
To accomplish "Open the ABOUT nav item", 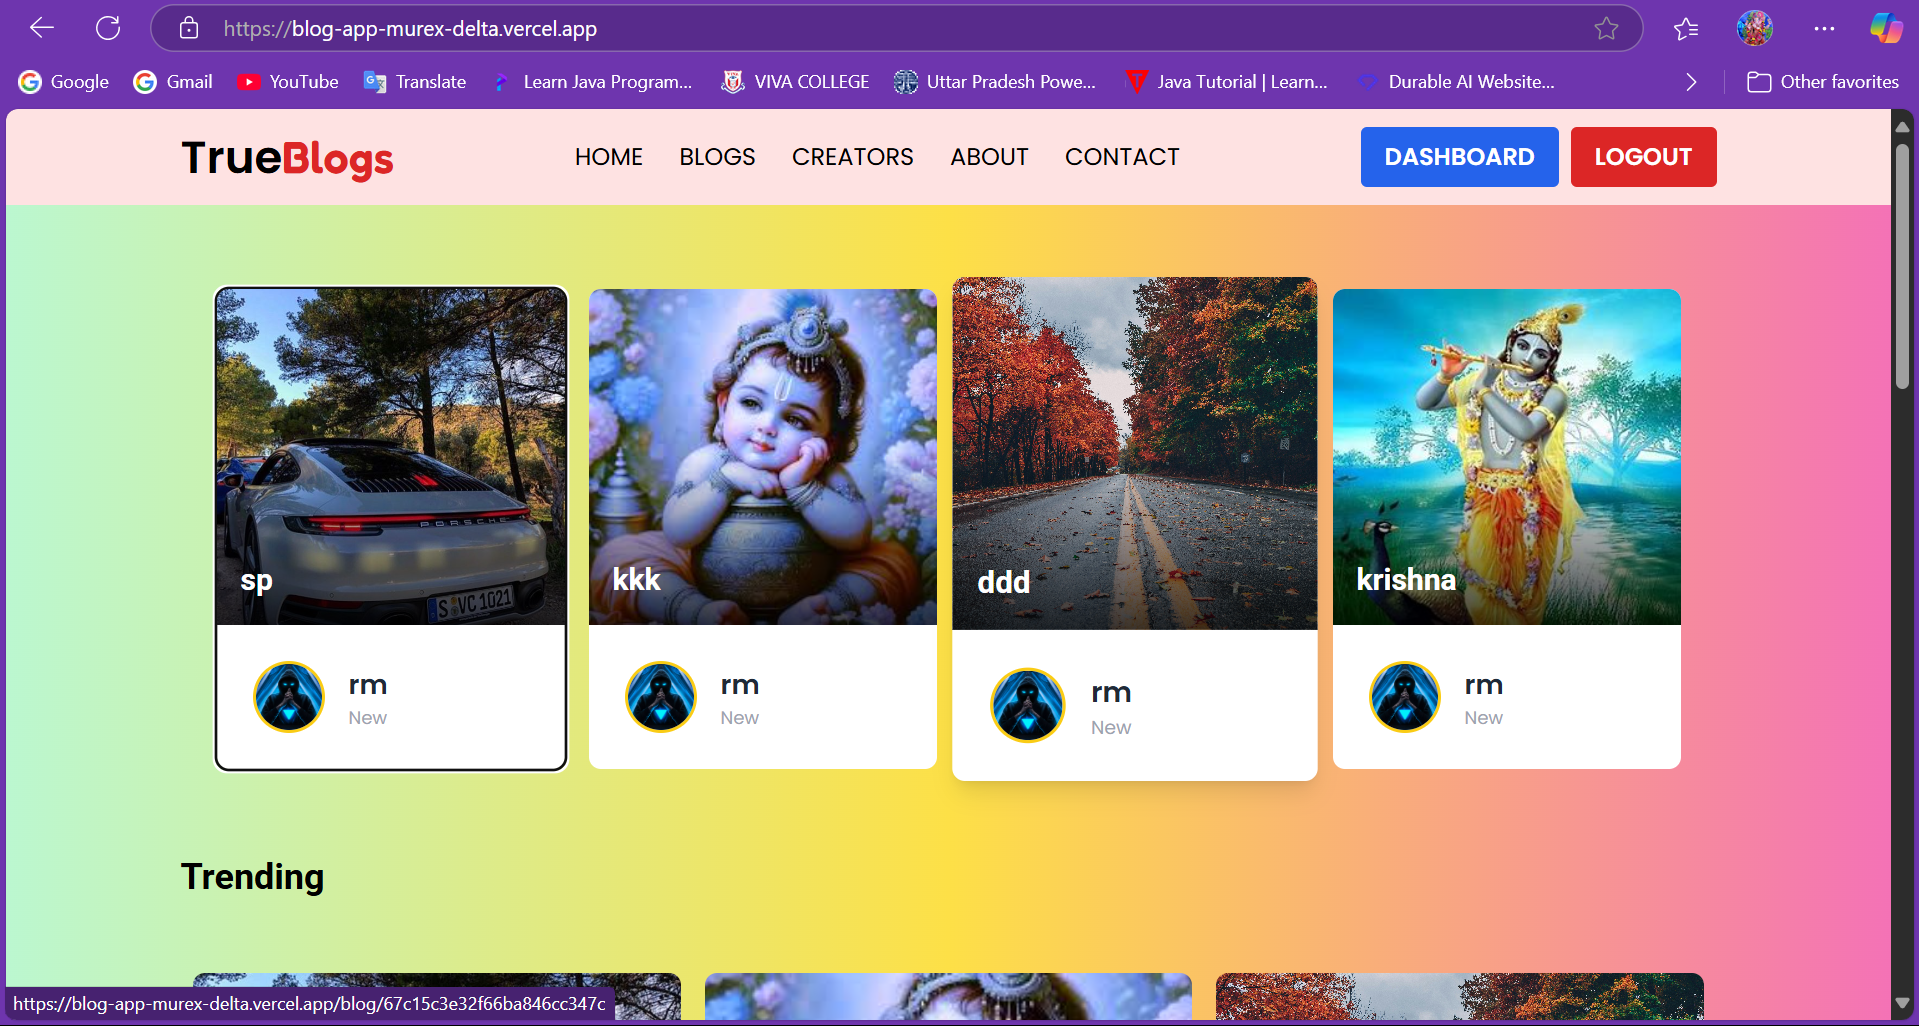I will (x=989, y=157).
